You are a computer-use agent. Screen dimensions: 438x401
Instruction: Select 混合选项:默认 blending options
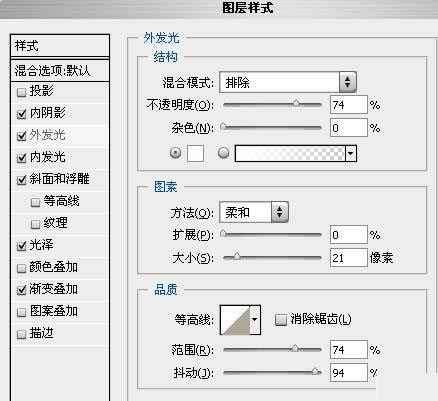click(x=60, y=70)
